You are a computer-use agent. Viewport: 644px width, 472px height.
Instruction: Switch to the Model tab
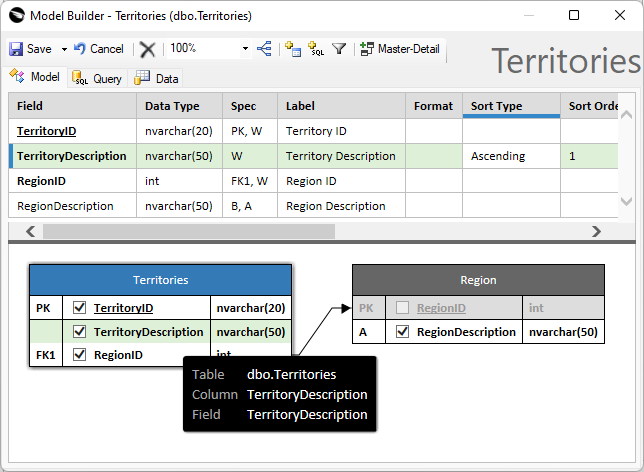[x=34, y=77]
